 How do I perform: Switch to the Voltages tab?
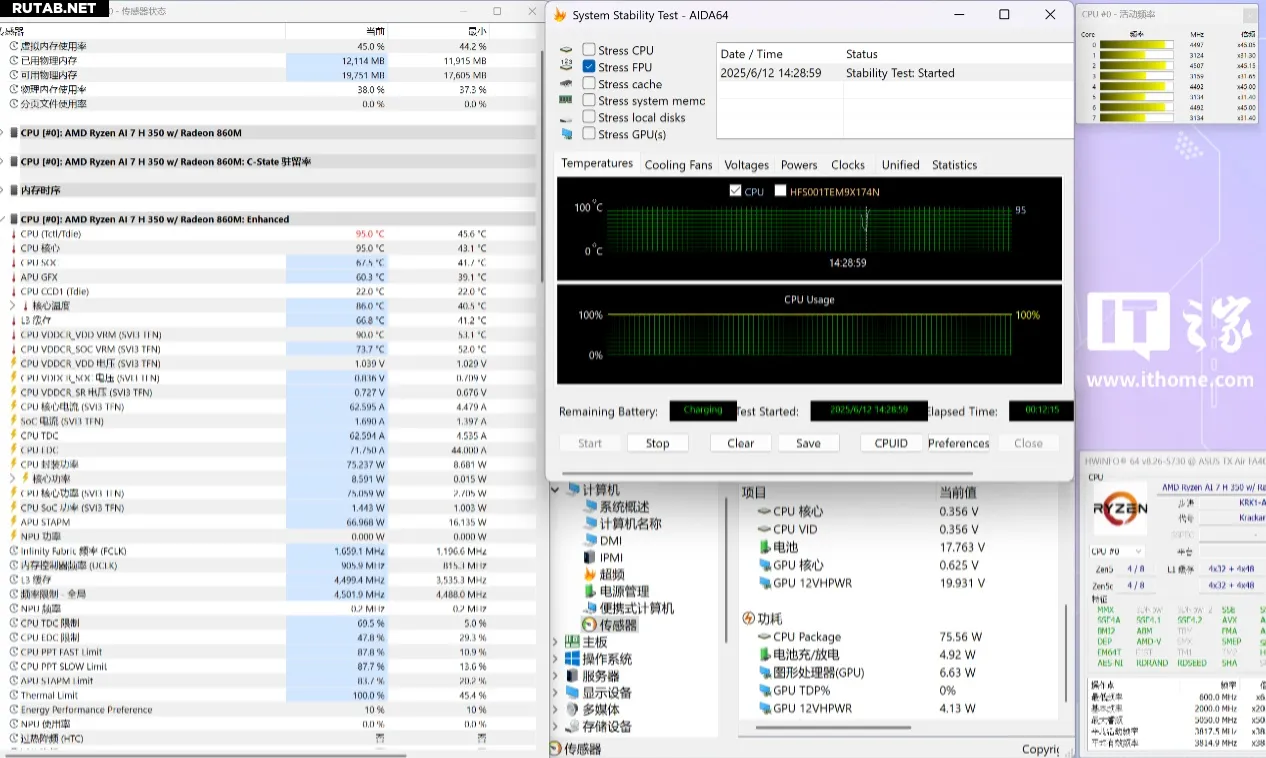[747, 165]
